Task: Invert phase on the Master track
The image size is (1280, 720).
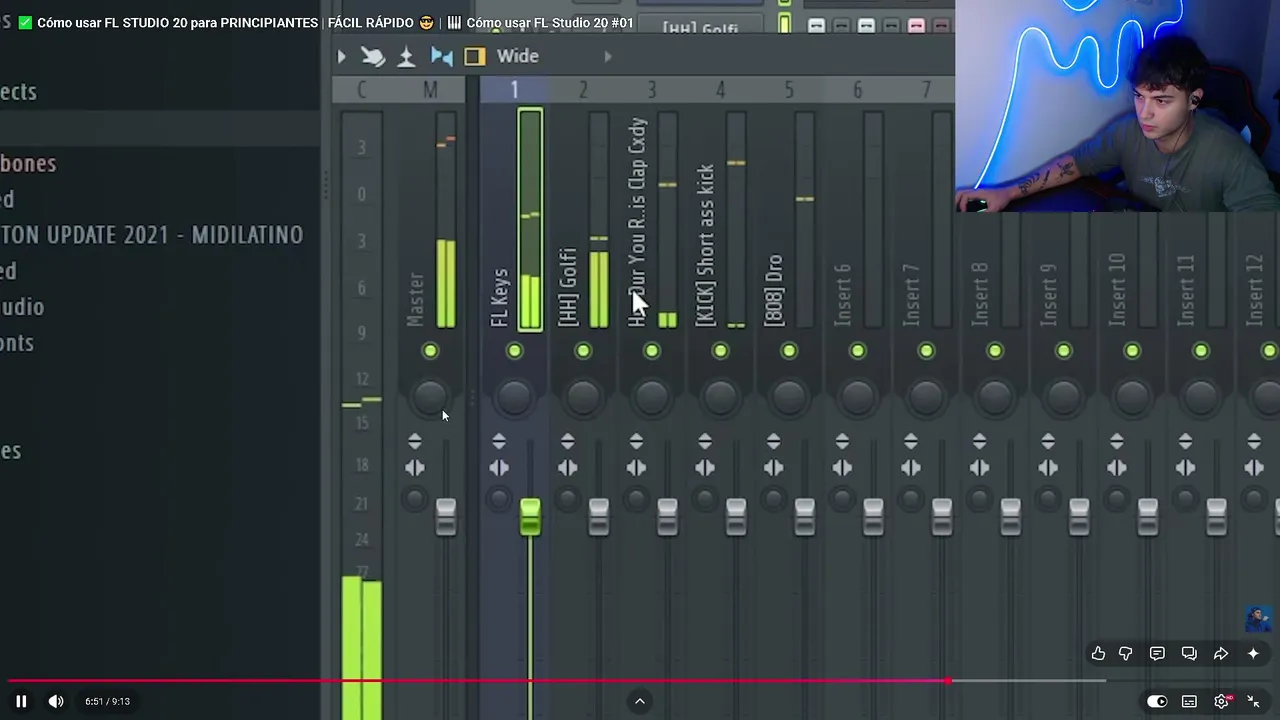Action: pos(415,441)
